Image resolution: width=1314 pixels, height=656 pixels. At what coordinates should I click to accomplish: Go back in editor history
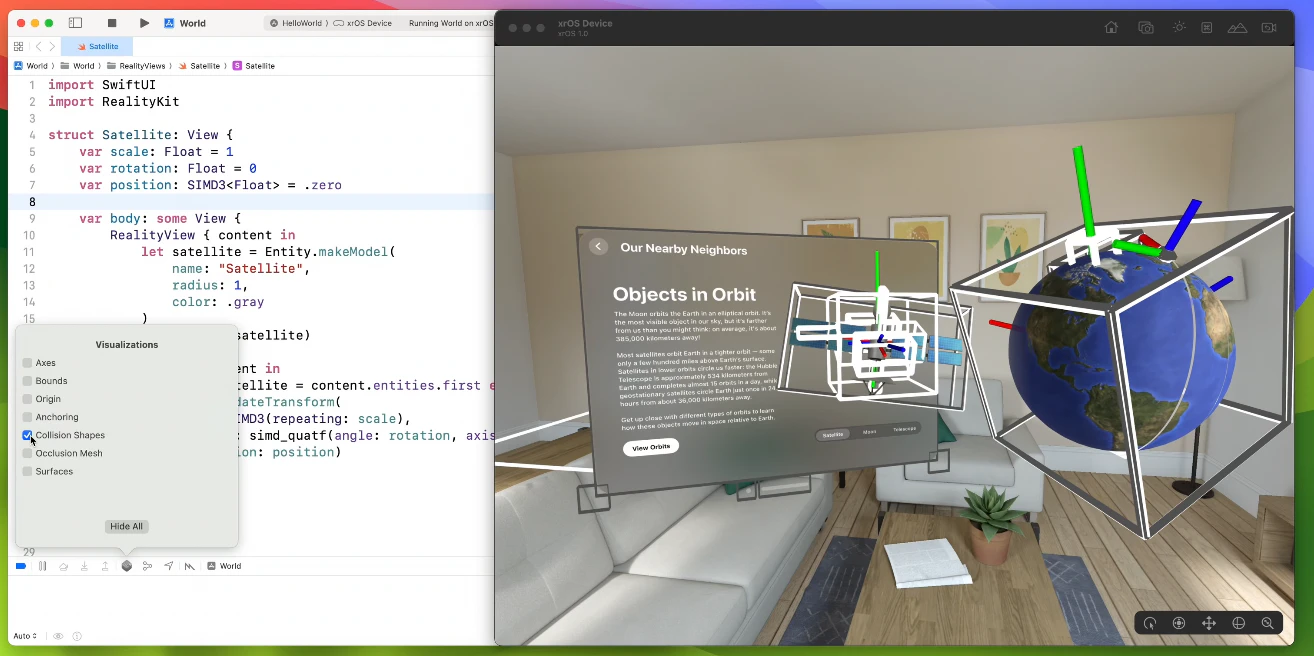39,46
